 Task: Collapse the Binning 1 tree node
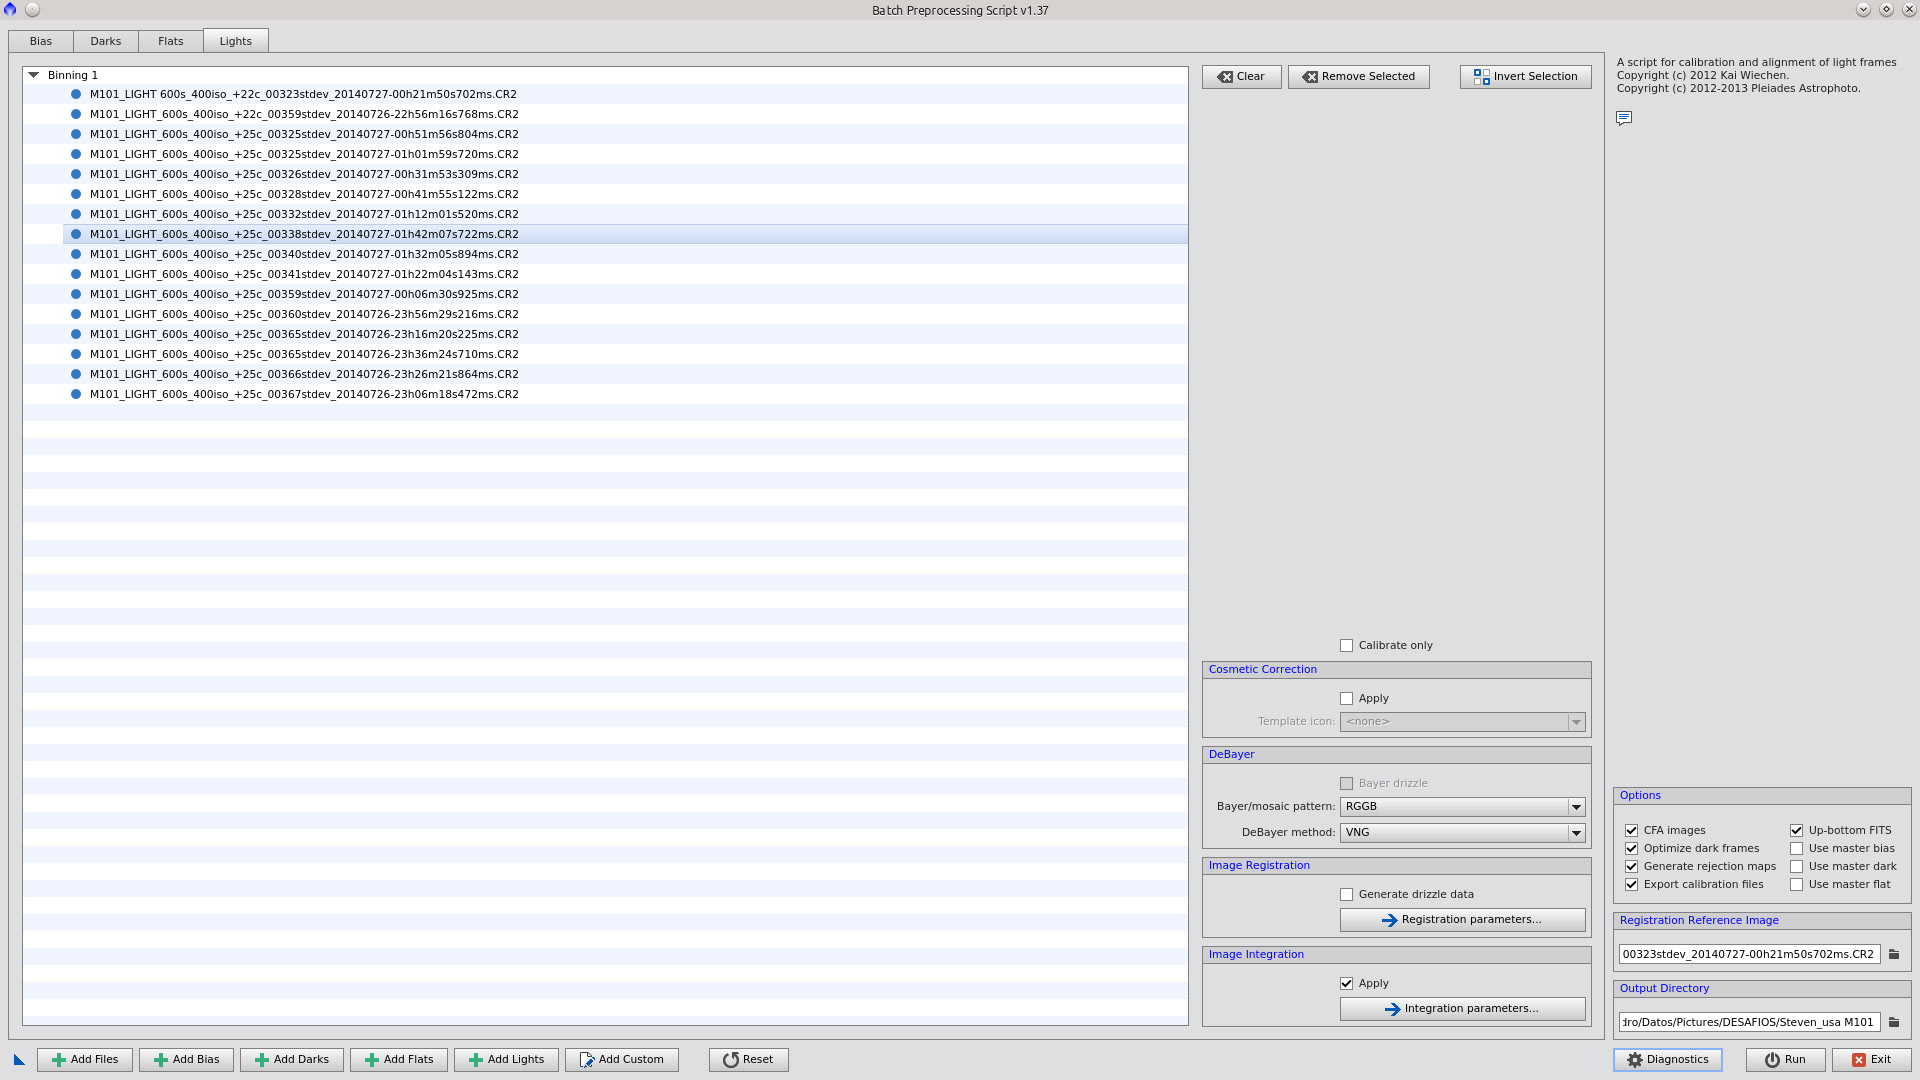[x=34, y=75]
